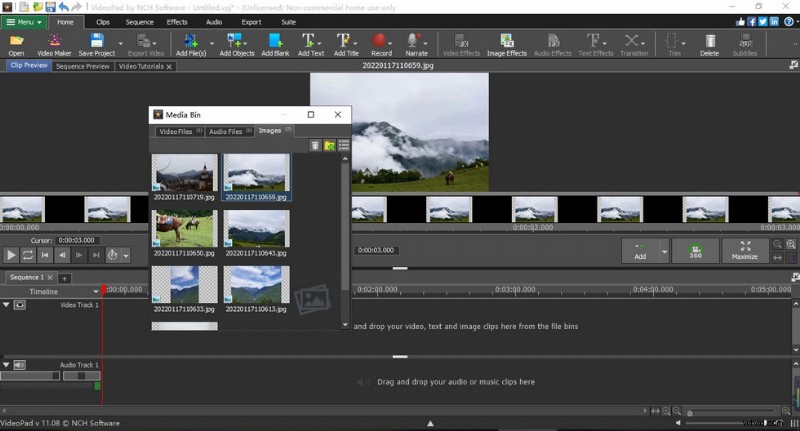Click the Facebook share icon

752,21
